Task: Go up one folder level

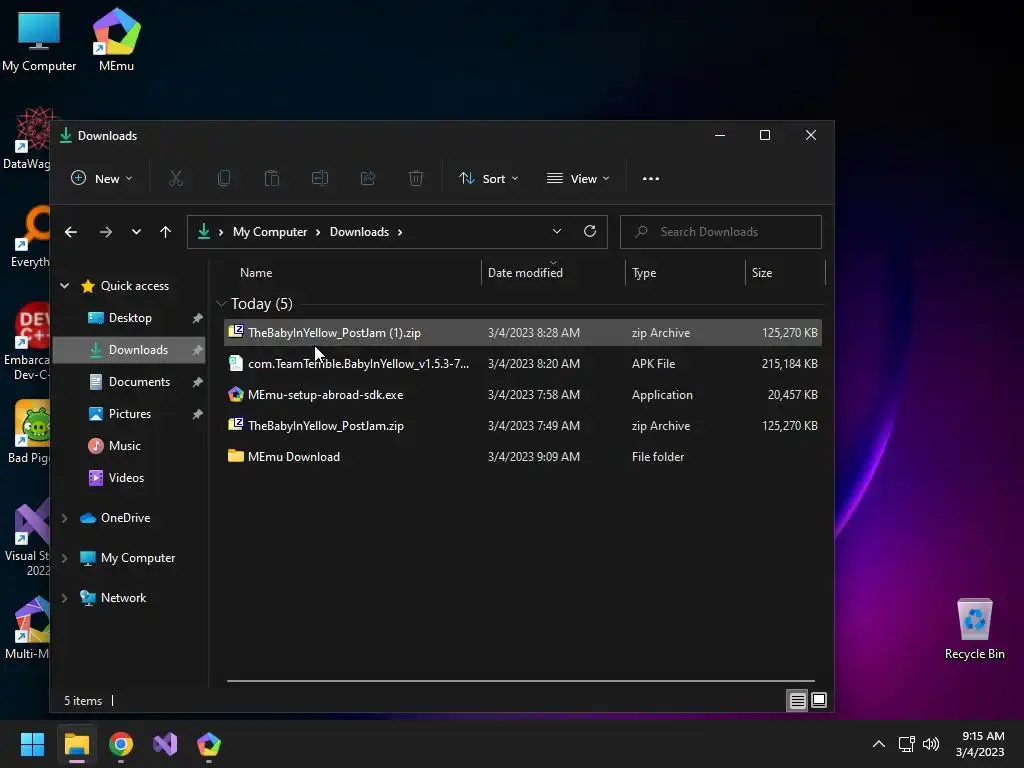Action: (165, 232)
